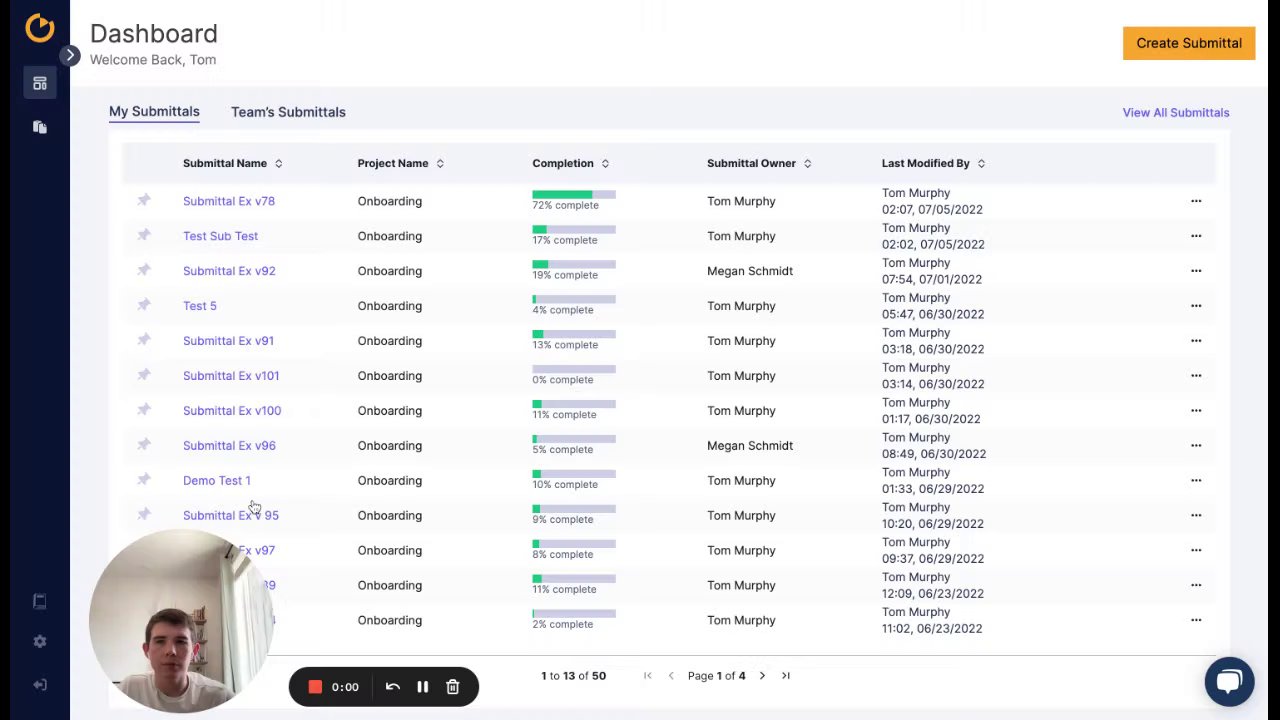Stop the screen recording
Viewport: 1280px width, 720px height.
315,687
